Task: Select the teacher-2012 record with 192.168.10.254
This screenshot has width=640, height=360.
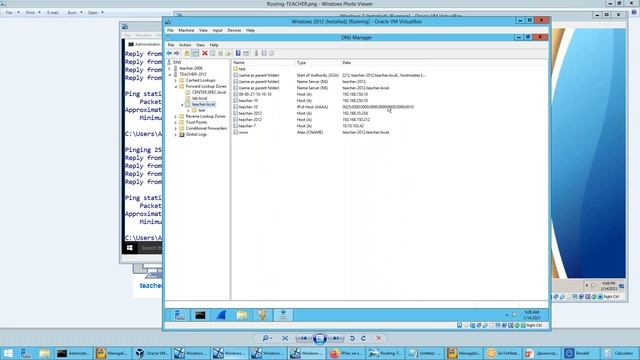Action: [x=300, y=113]
